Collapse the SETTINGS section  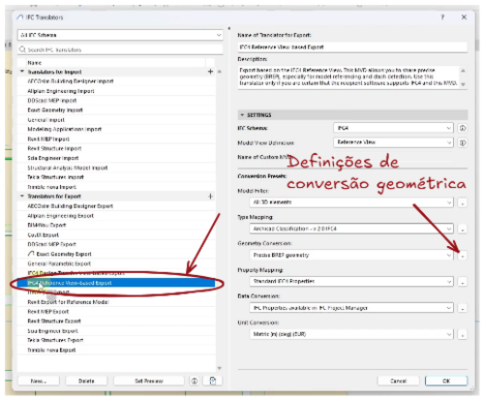[x=242, y=115]
